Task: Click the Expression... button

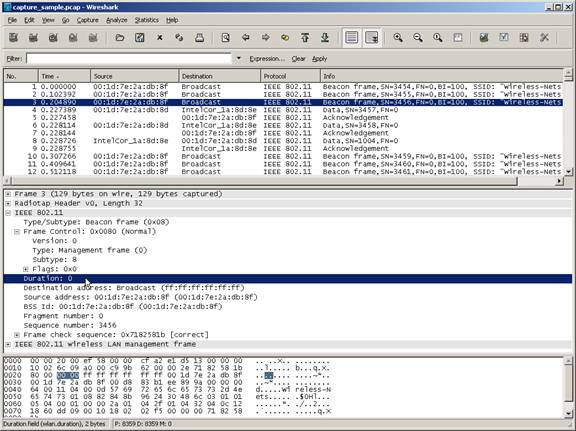Action: pyautogui.click(x=267, y=59)
